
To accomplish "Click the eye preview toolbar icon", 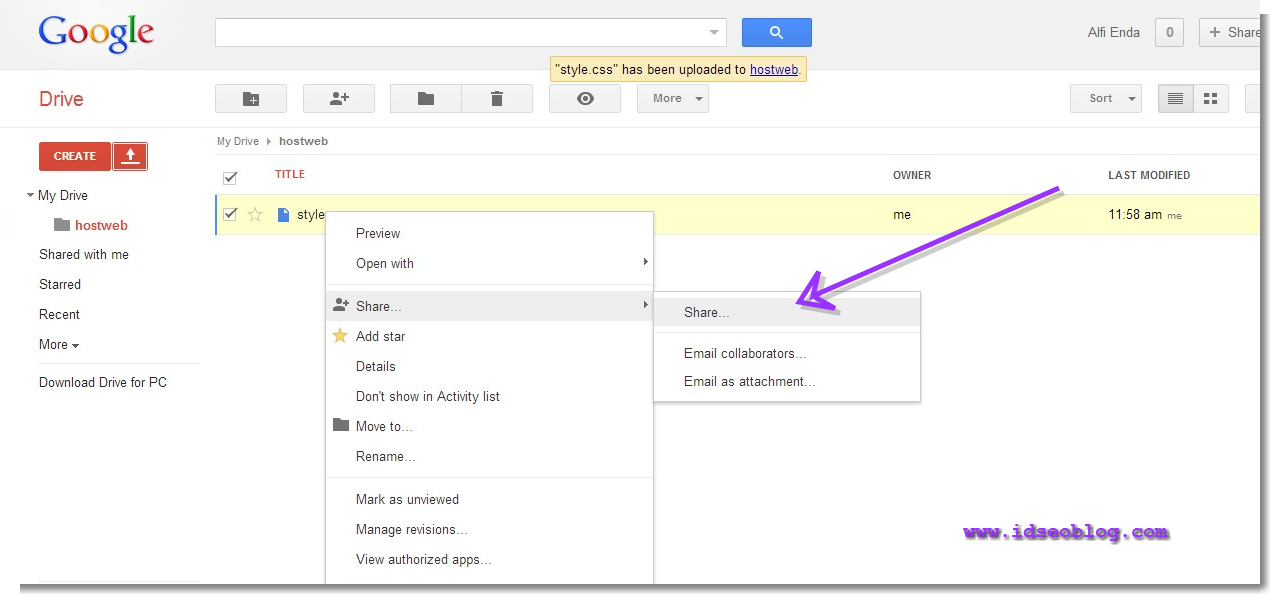I will click(585, 98).
